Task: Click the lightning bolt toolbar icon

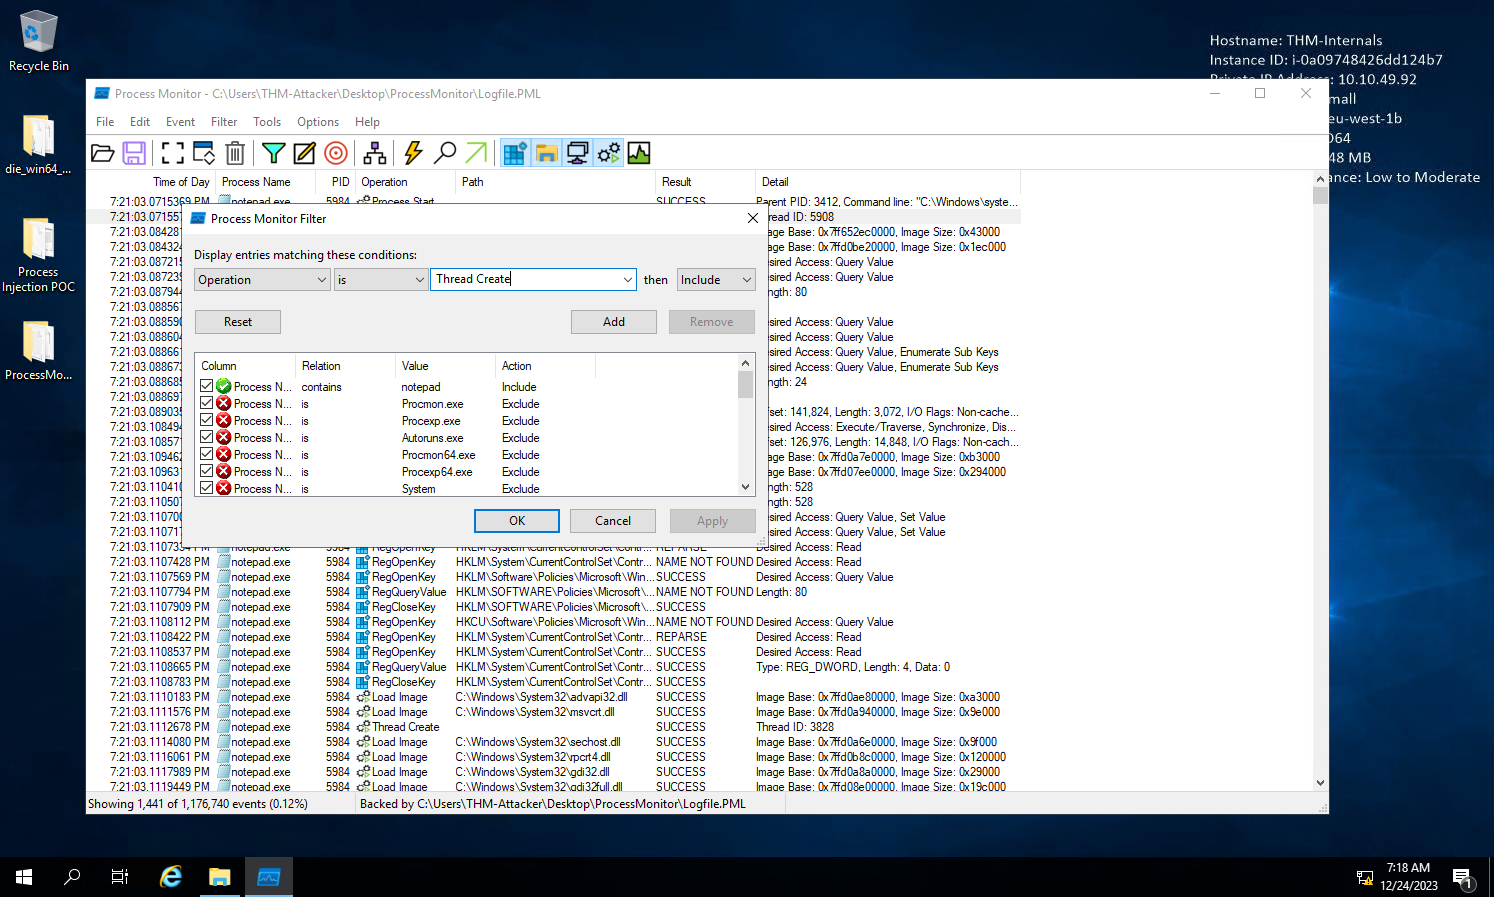Action: [x=413, y=153]
